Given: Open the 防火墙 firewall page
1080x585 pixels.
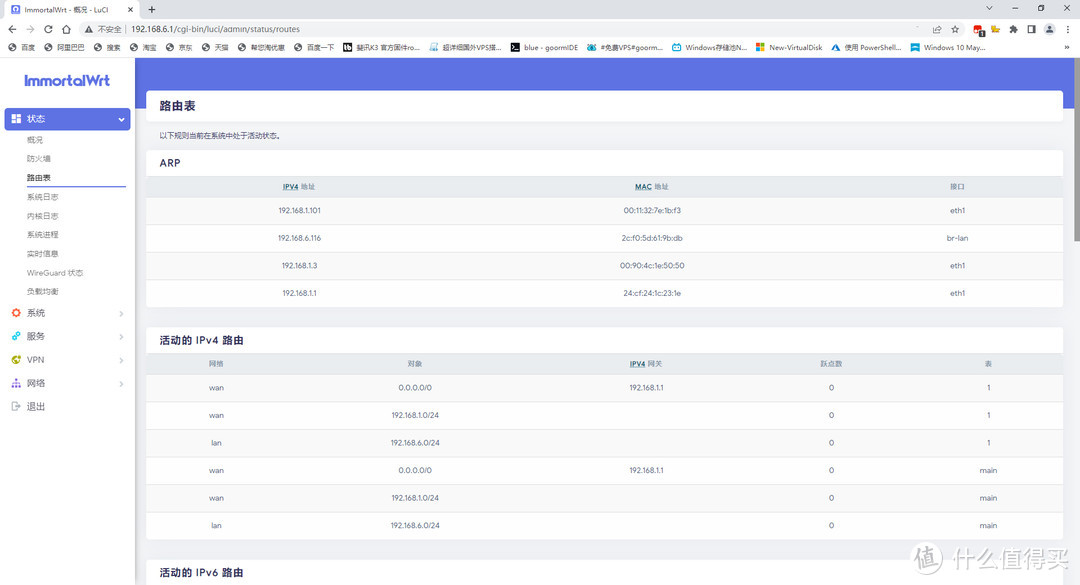Looking at the screenshot, I should (39, 158).
